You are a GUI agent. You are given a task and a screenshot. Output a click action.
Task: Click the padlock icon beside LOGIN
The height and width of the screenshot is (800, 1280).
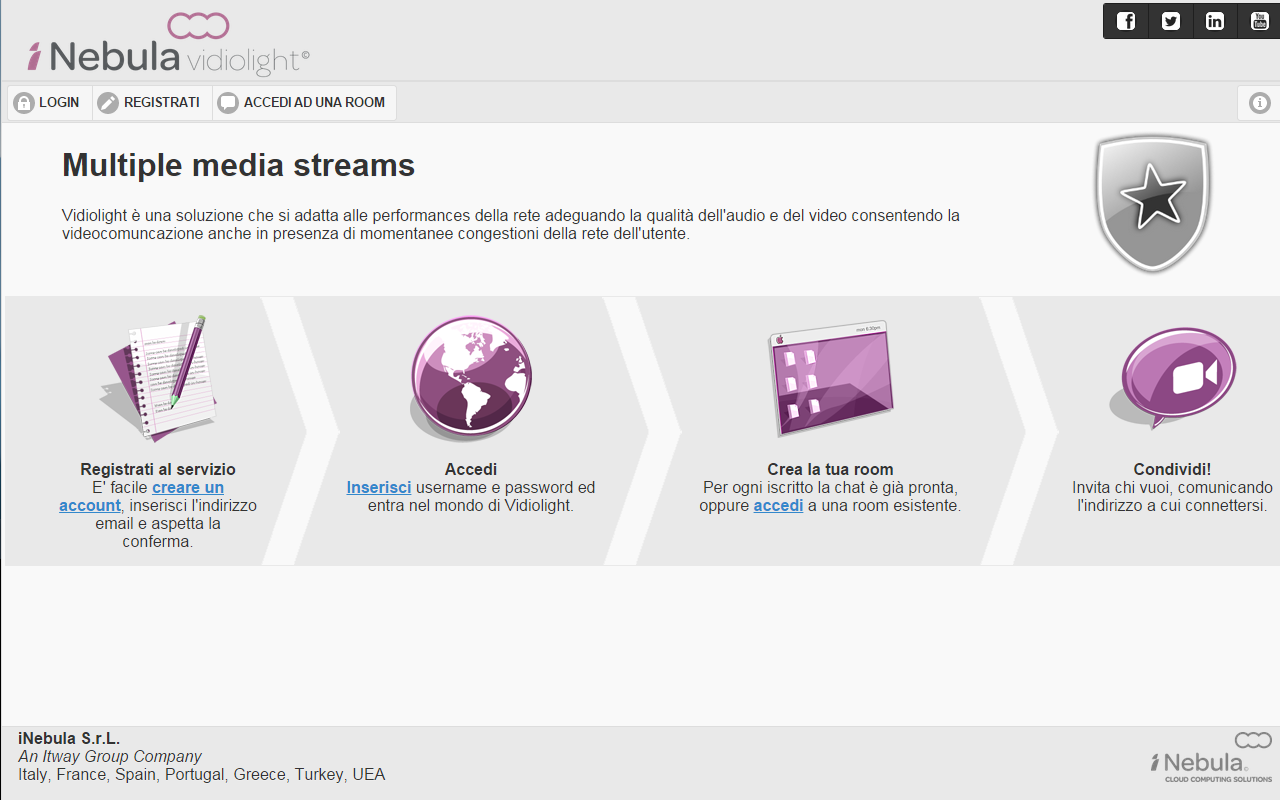click(24, 103)
